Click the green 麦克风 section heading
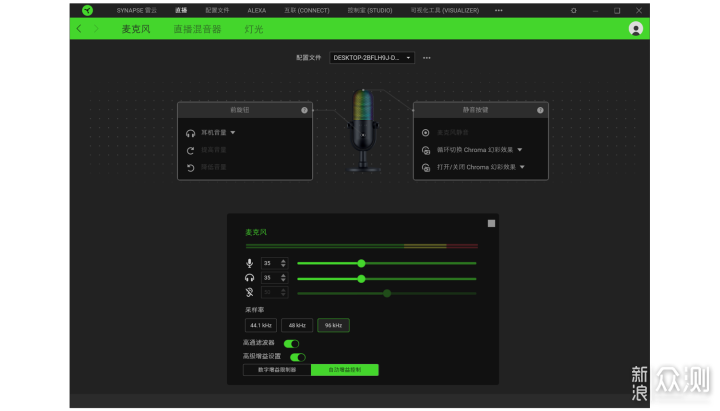The image size is (720, 411). (x=256, y=232)
